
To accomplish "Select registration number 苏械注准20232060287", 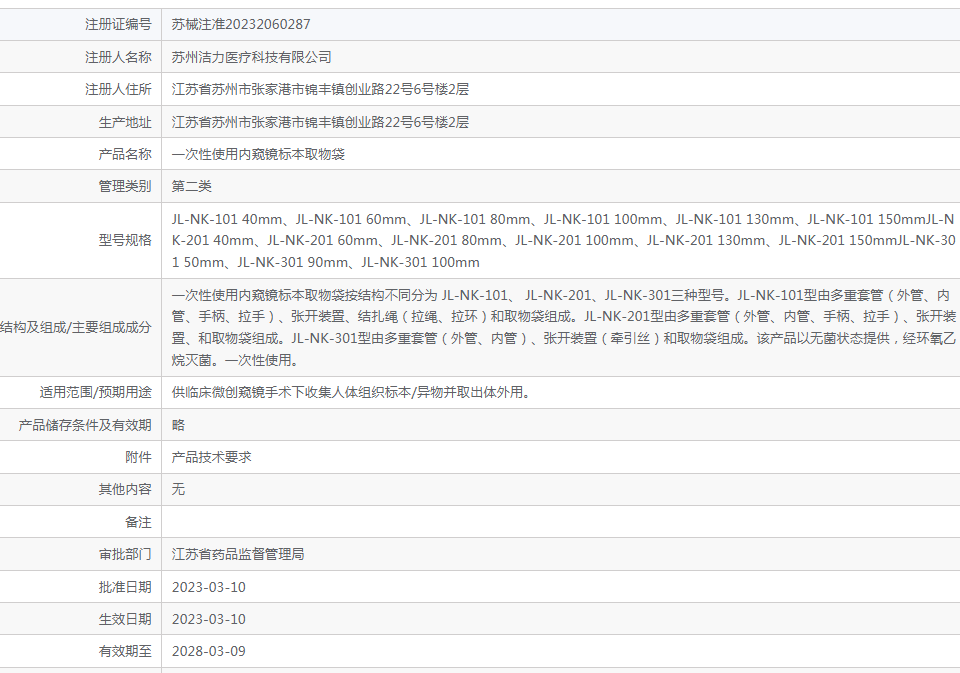I will [241, 24].
